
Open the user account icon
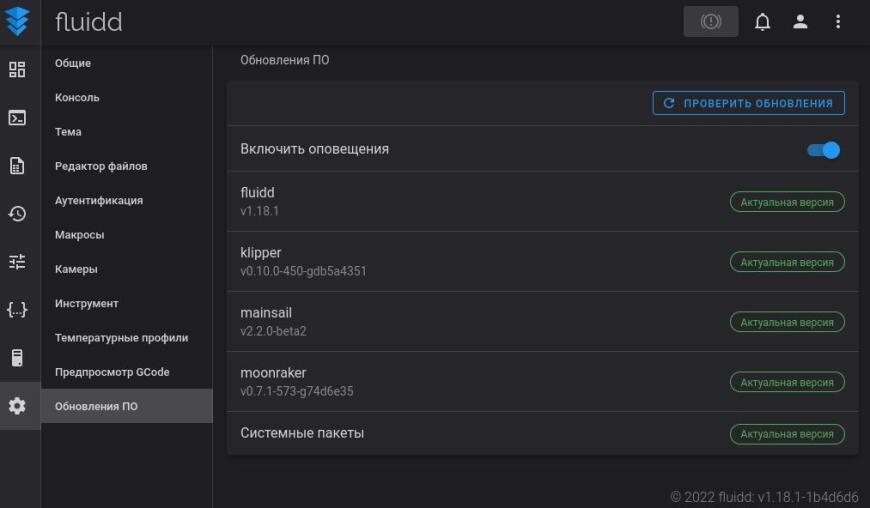pyautogui.click(x=800, y=22)
